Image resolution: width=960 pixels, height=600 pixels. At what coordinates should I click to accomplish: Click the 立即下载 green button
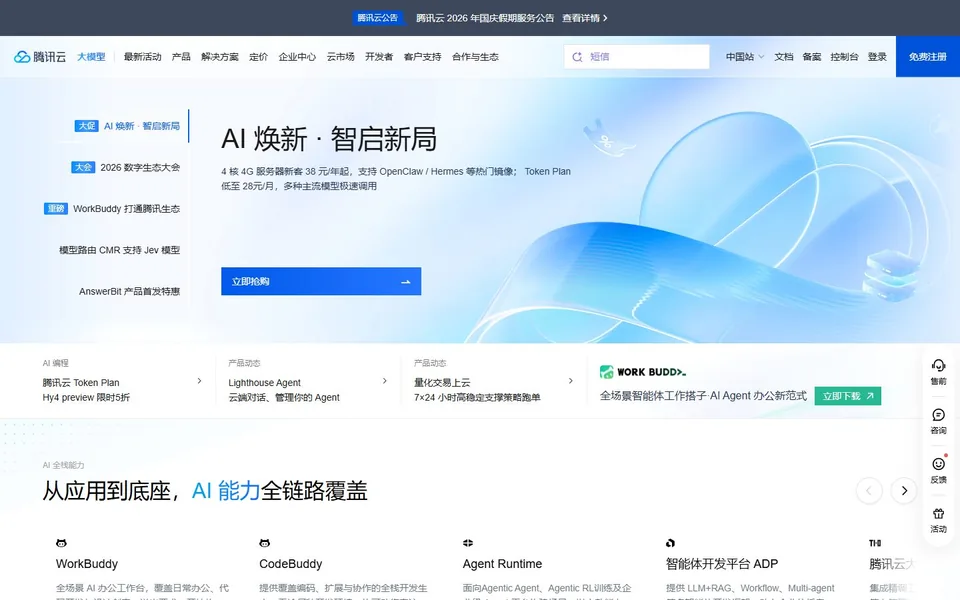coord(848,396)
